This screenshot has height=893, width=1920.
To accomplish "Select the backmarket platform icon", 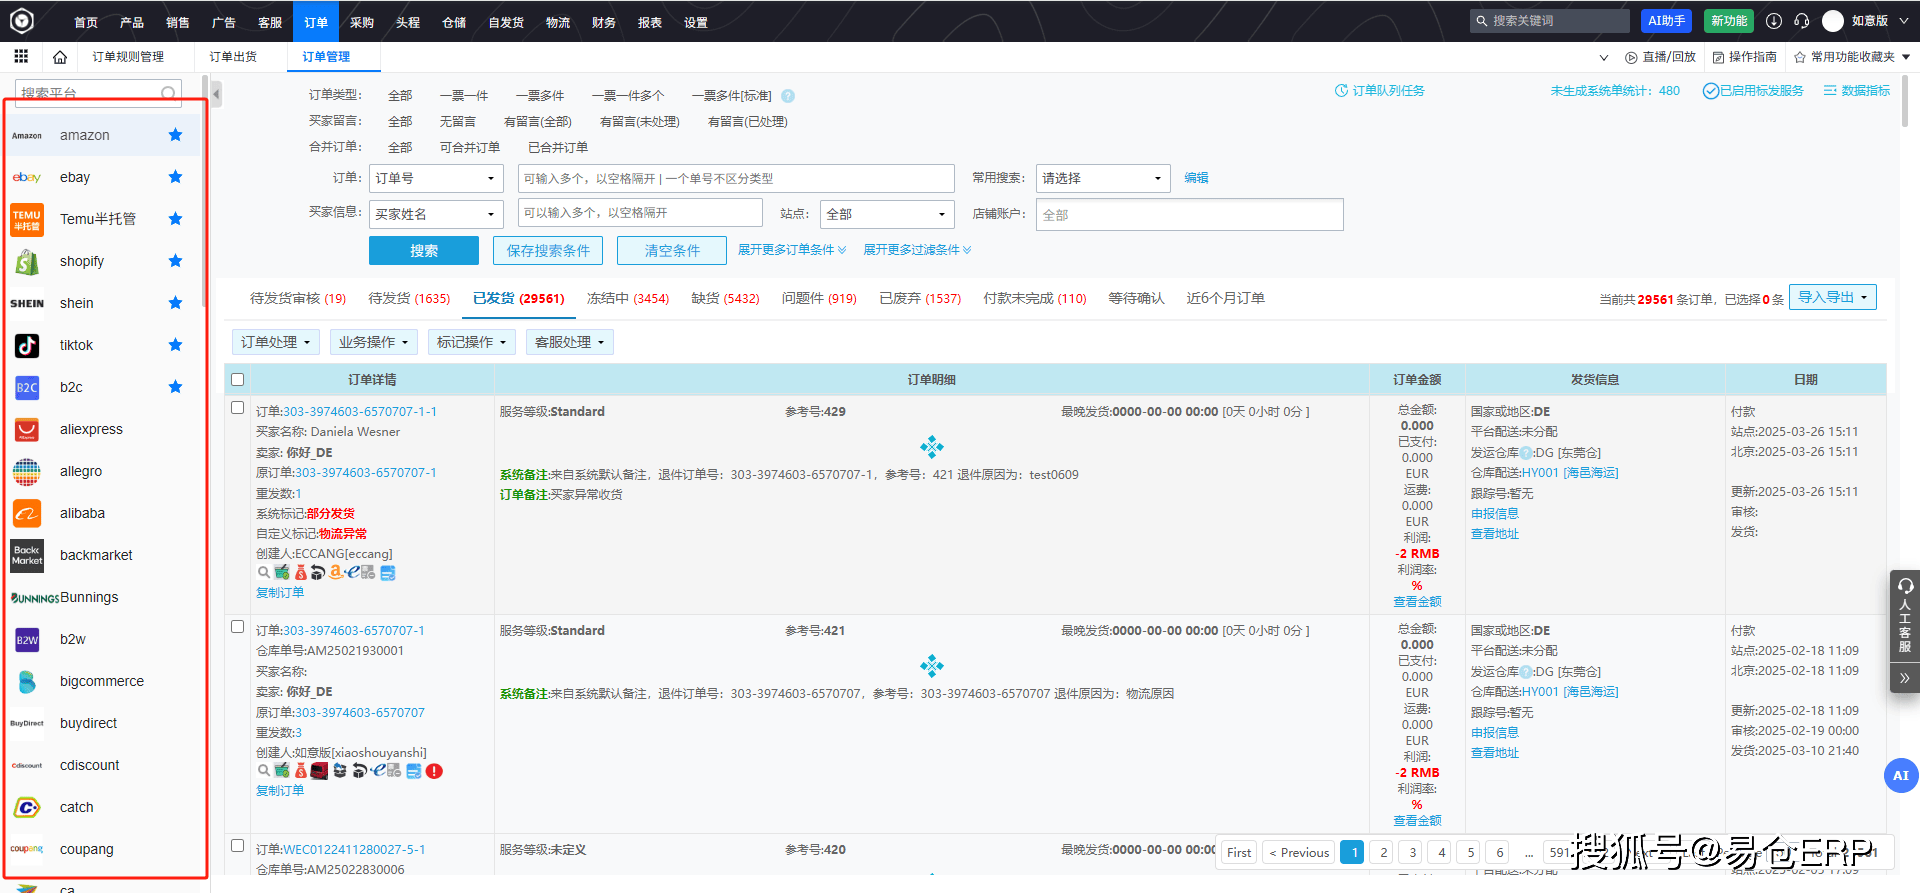I will (27, 555).
